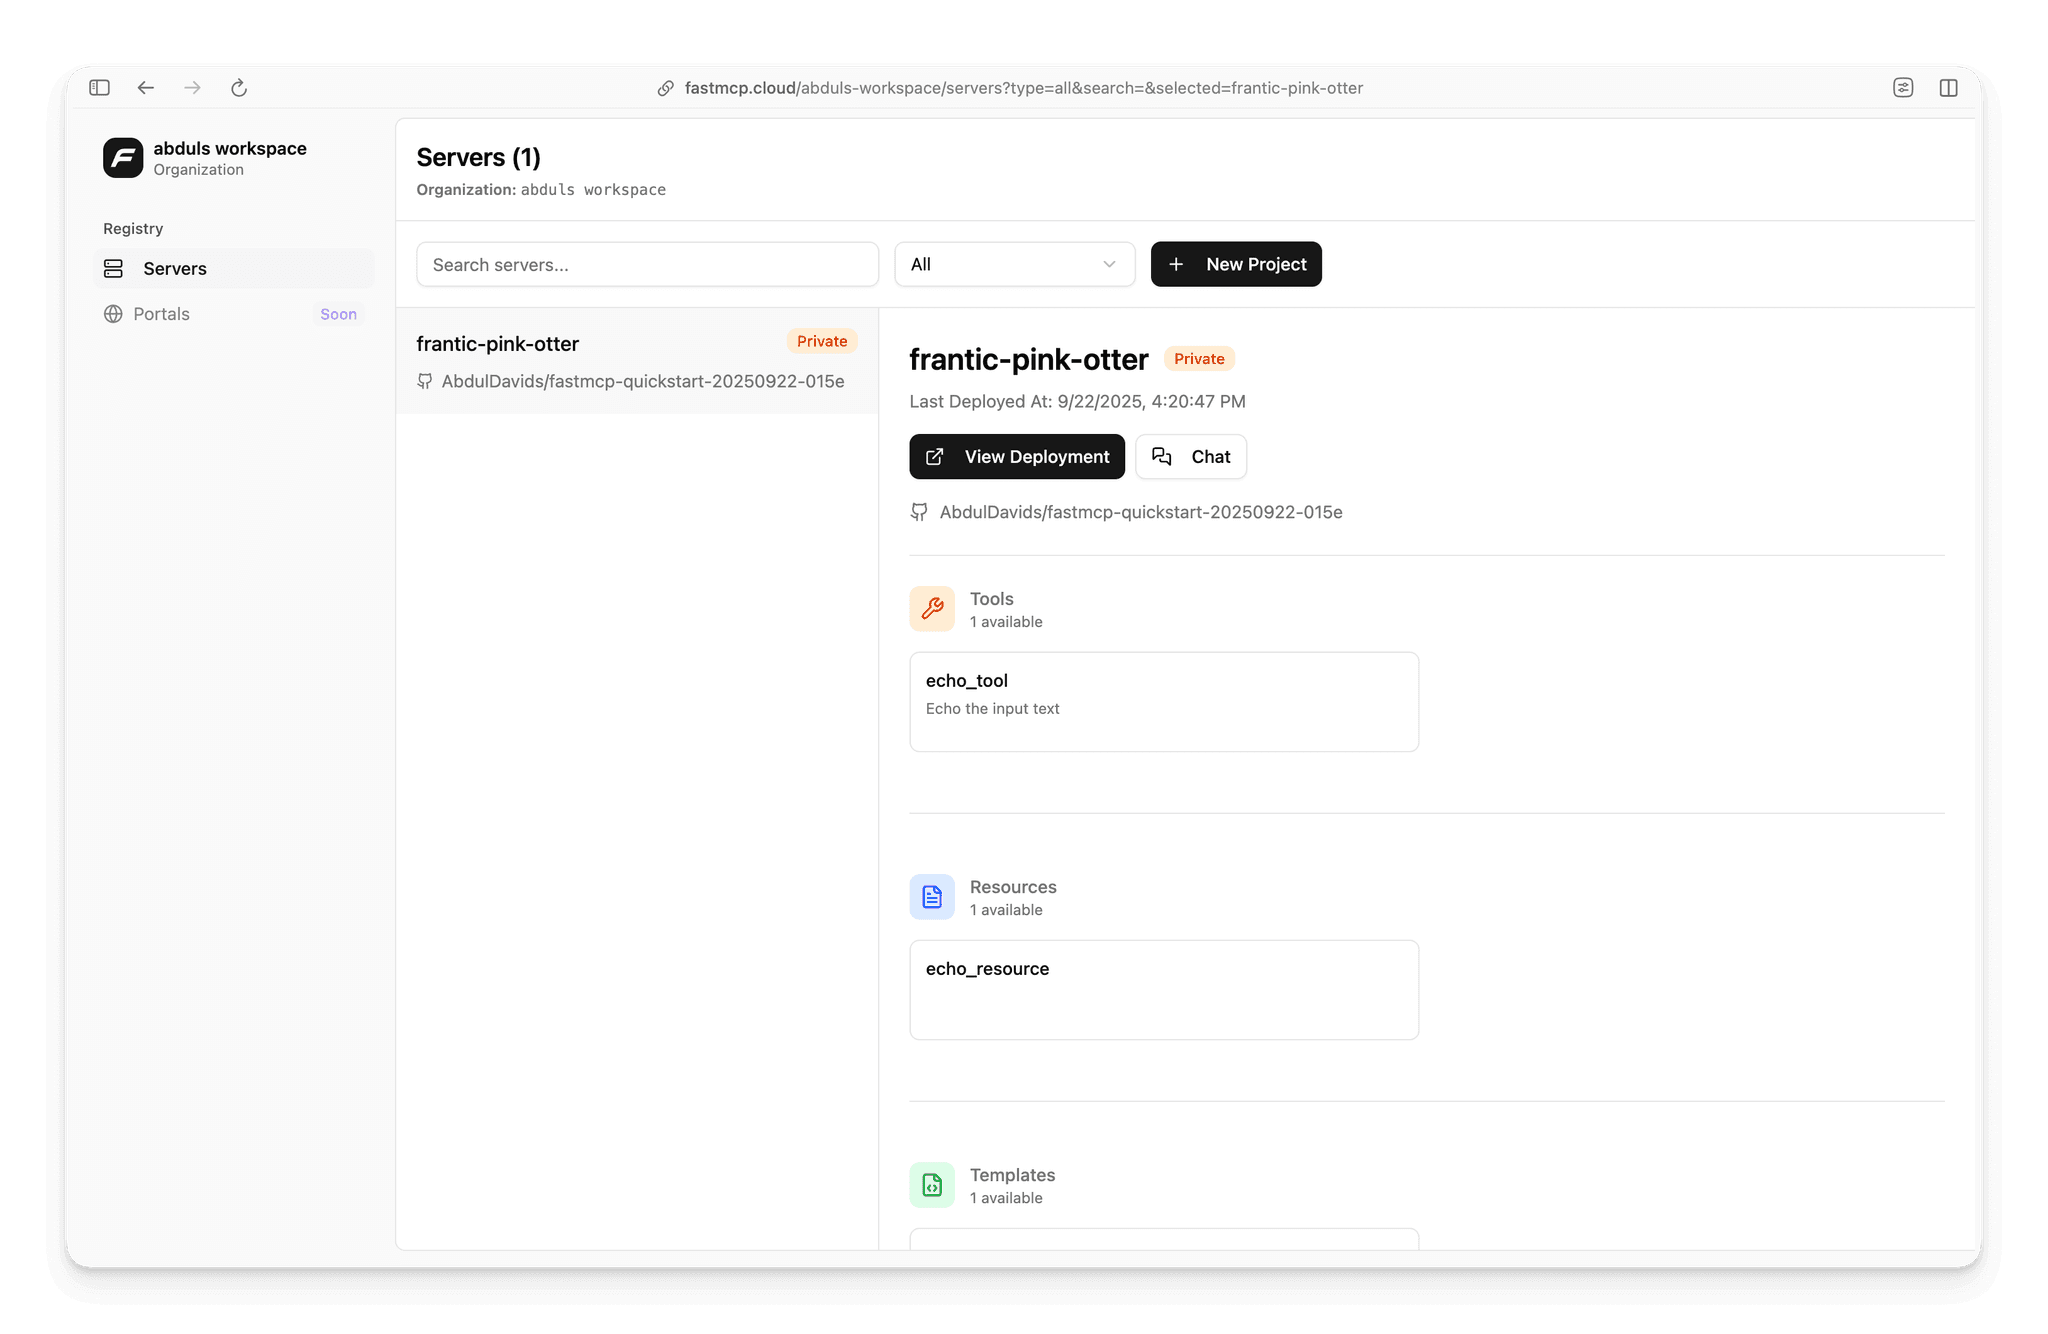
Task: Click the FastMCP workspace logo
Action: [x=123, y=158]
